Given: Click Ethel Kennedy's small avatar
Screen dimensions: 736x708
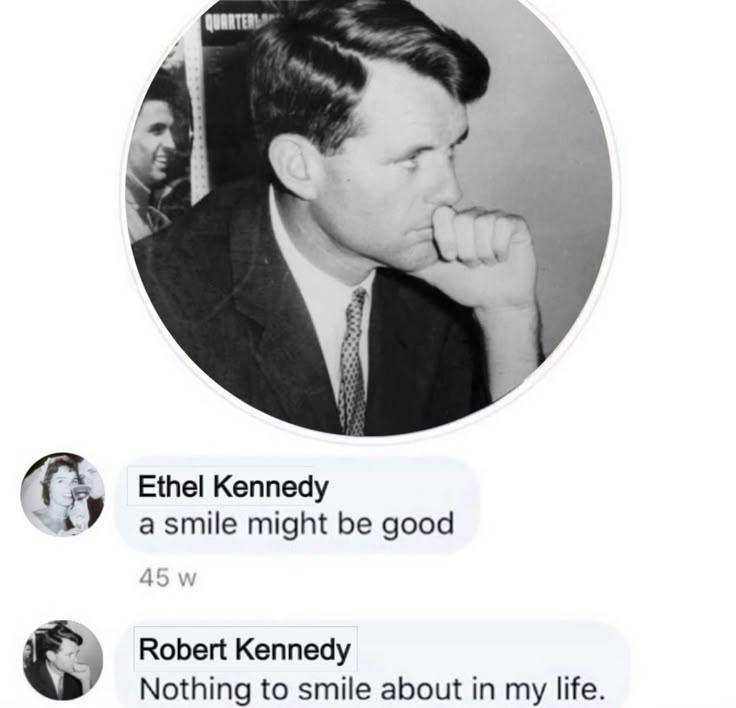Looking at the screenshot, I should click(x=63, y=494).
